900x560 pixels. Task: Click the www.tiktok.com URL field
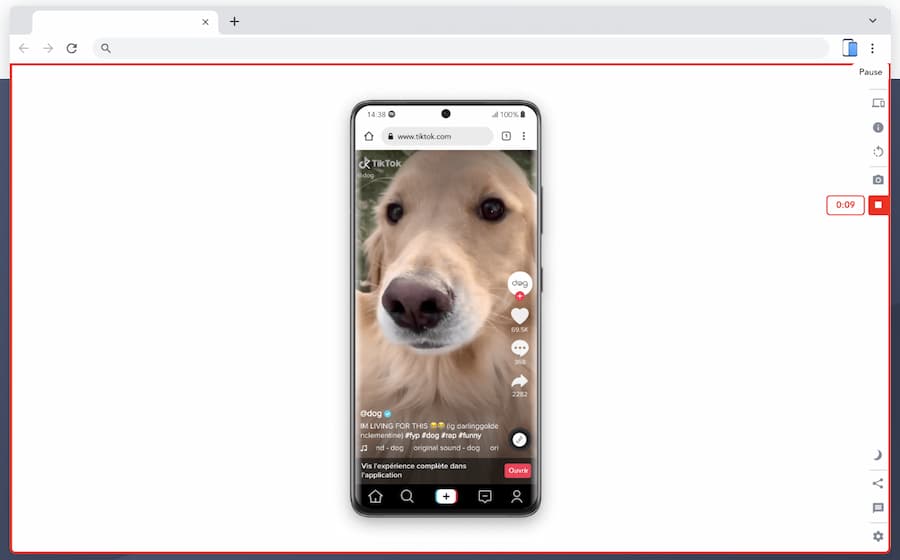437,136
